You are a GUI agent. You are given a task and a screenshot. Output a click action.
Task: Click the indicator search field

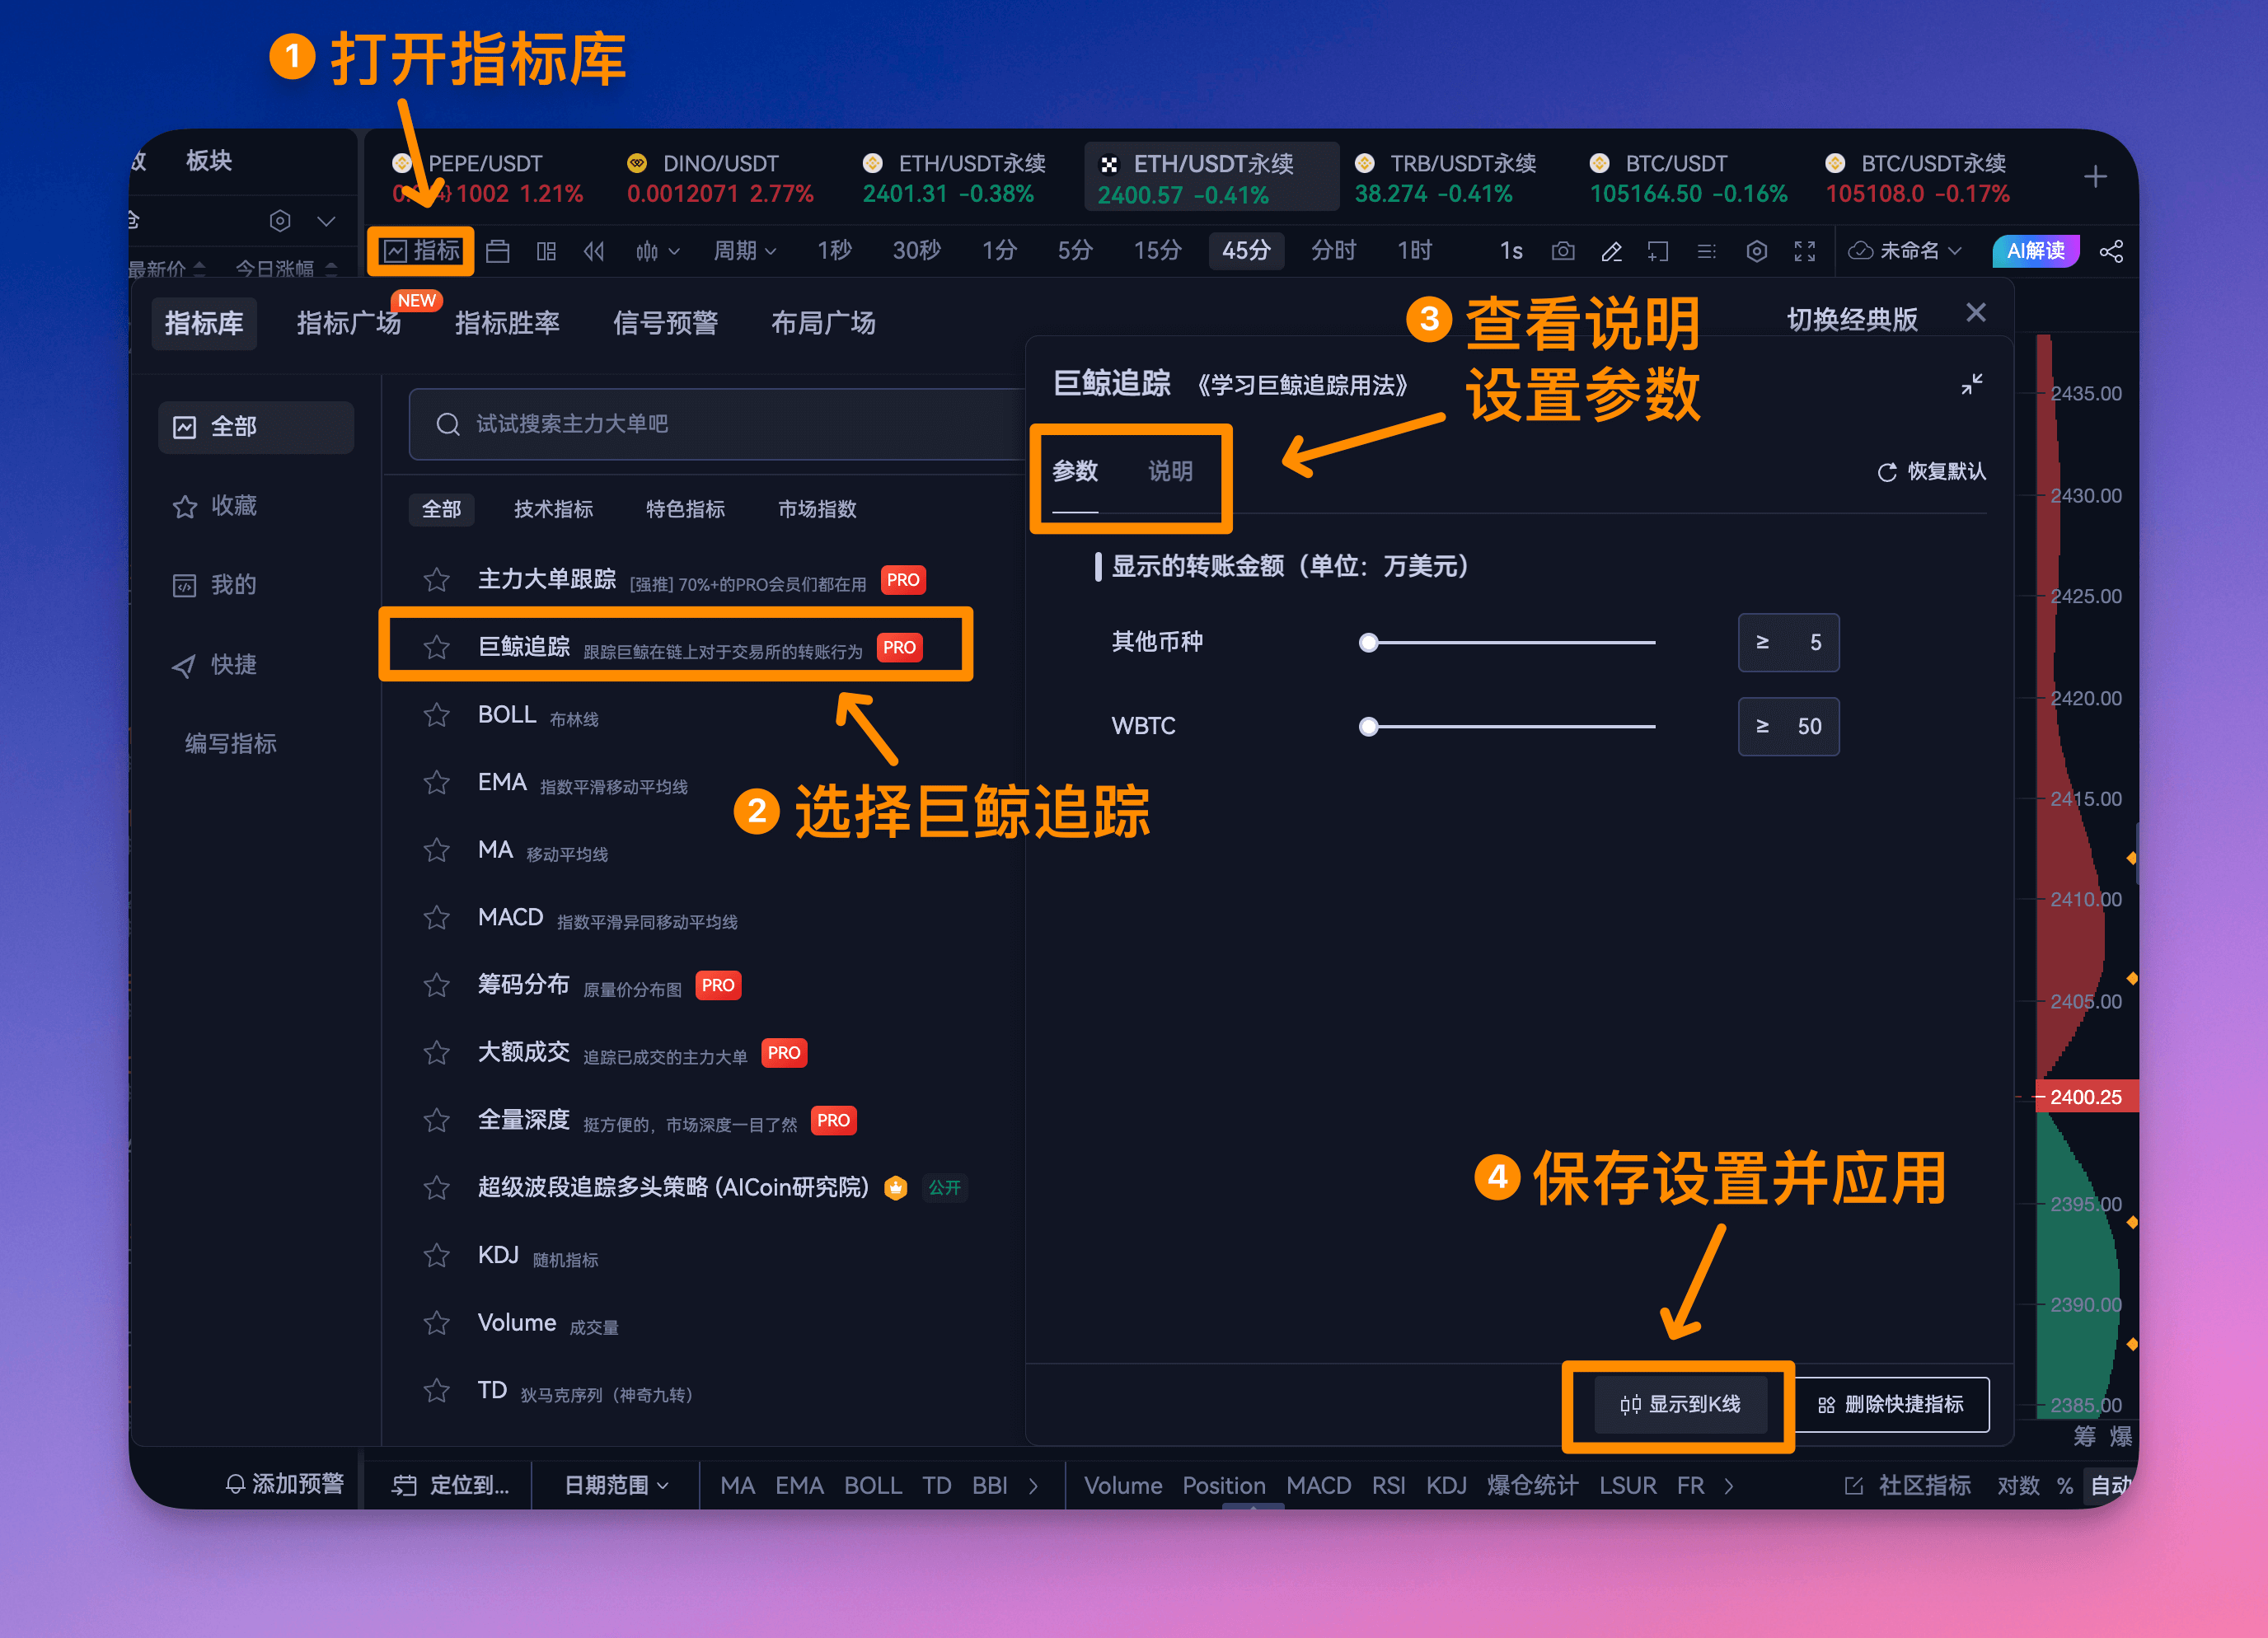click(716, 424)
